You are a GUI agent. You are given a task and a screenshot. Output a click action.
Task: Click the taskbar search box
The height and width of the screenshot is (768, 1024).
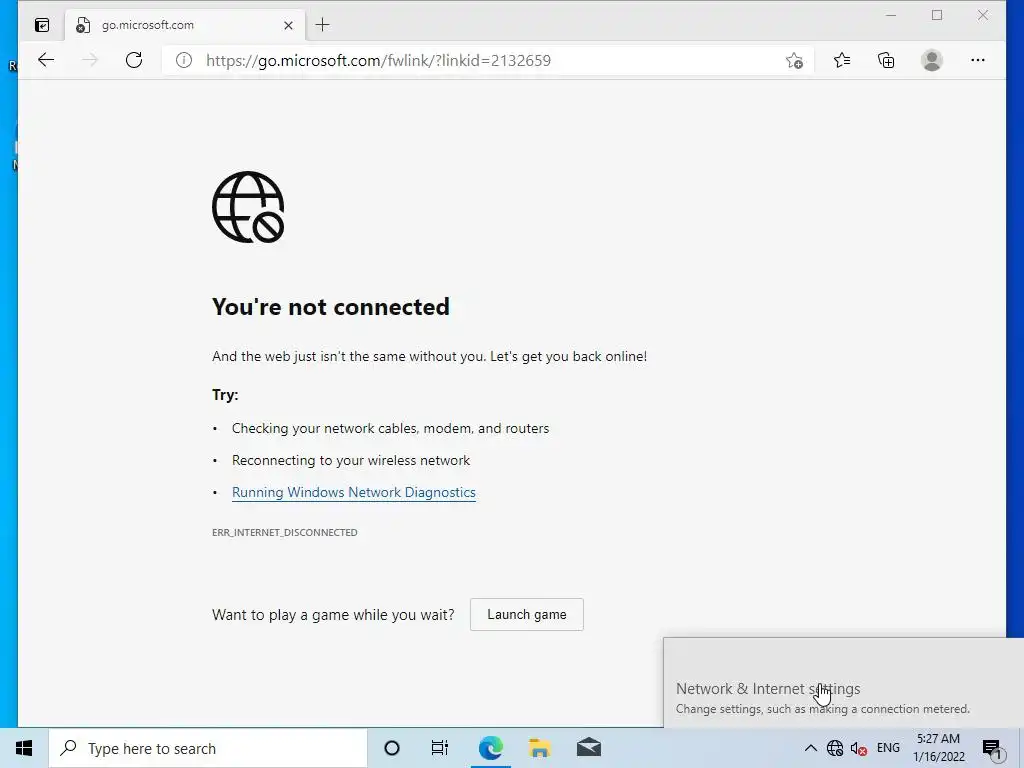(208, 748)
